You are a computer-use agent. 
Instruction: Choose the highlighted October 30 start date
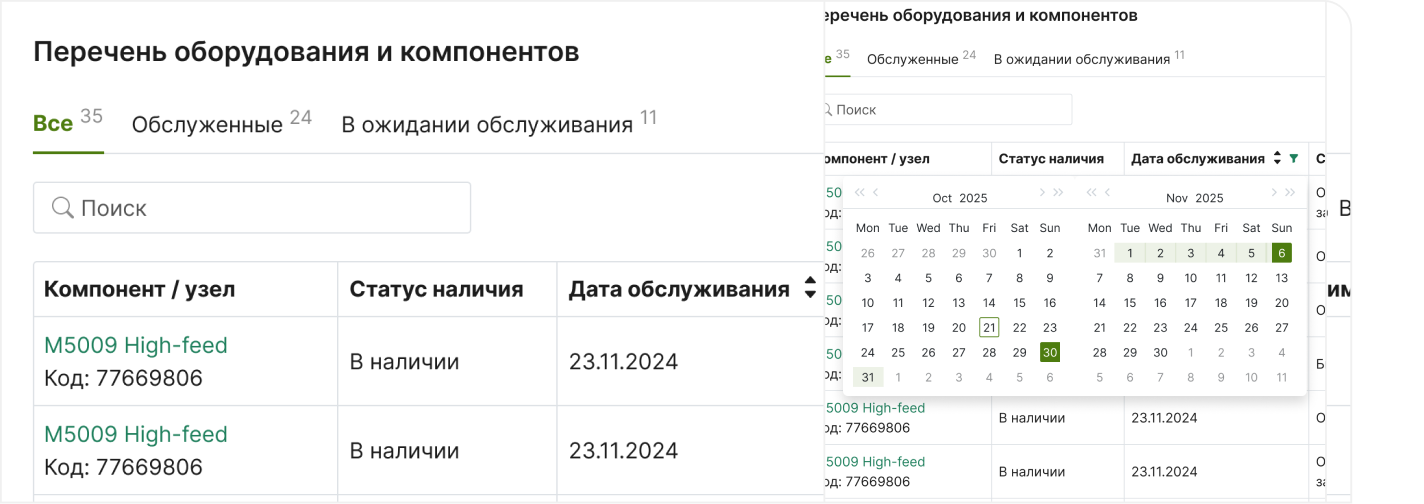pos(1049,352)
